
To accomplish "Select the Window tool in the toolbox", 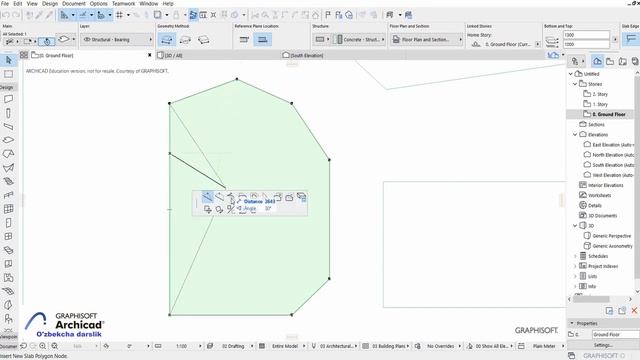I will (x=8, y=236).
